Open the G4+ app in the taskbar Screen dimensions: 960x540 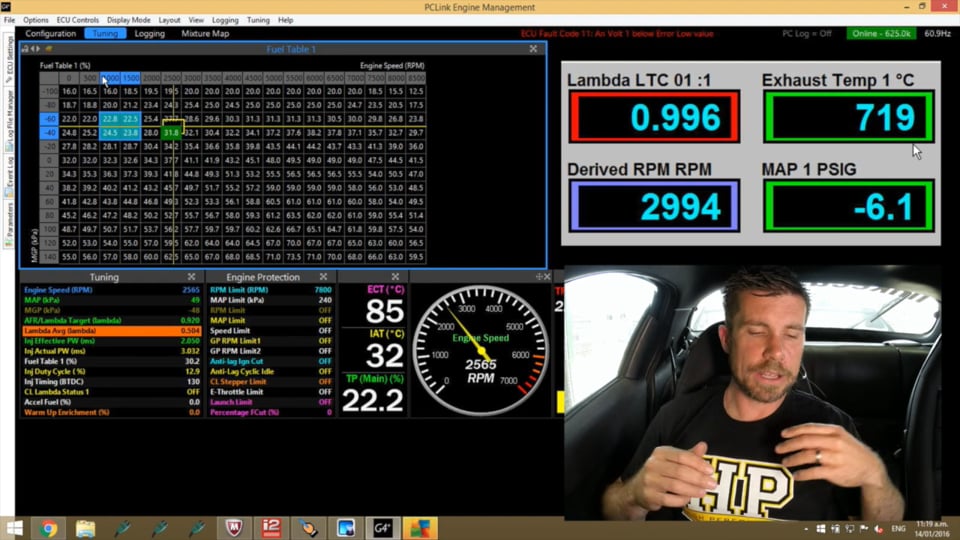point(383,528)
